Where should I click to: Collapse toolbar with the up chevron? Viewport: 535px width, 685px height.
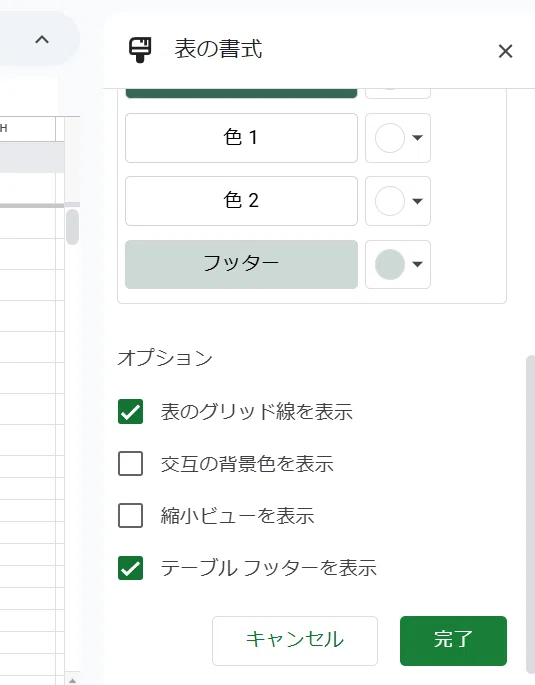pyautogui.click(x=42, y=40)
